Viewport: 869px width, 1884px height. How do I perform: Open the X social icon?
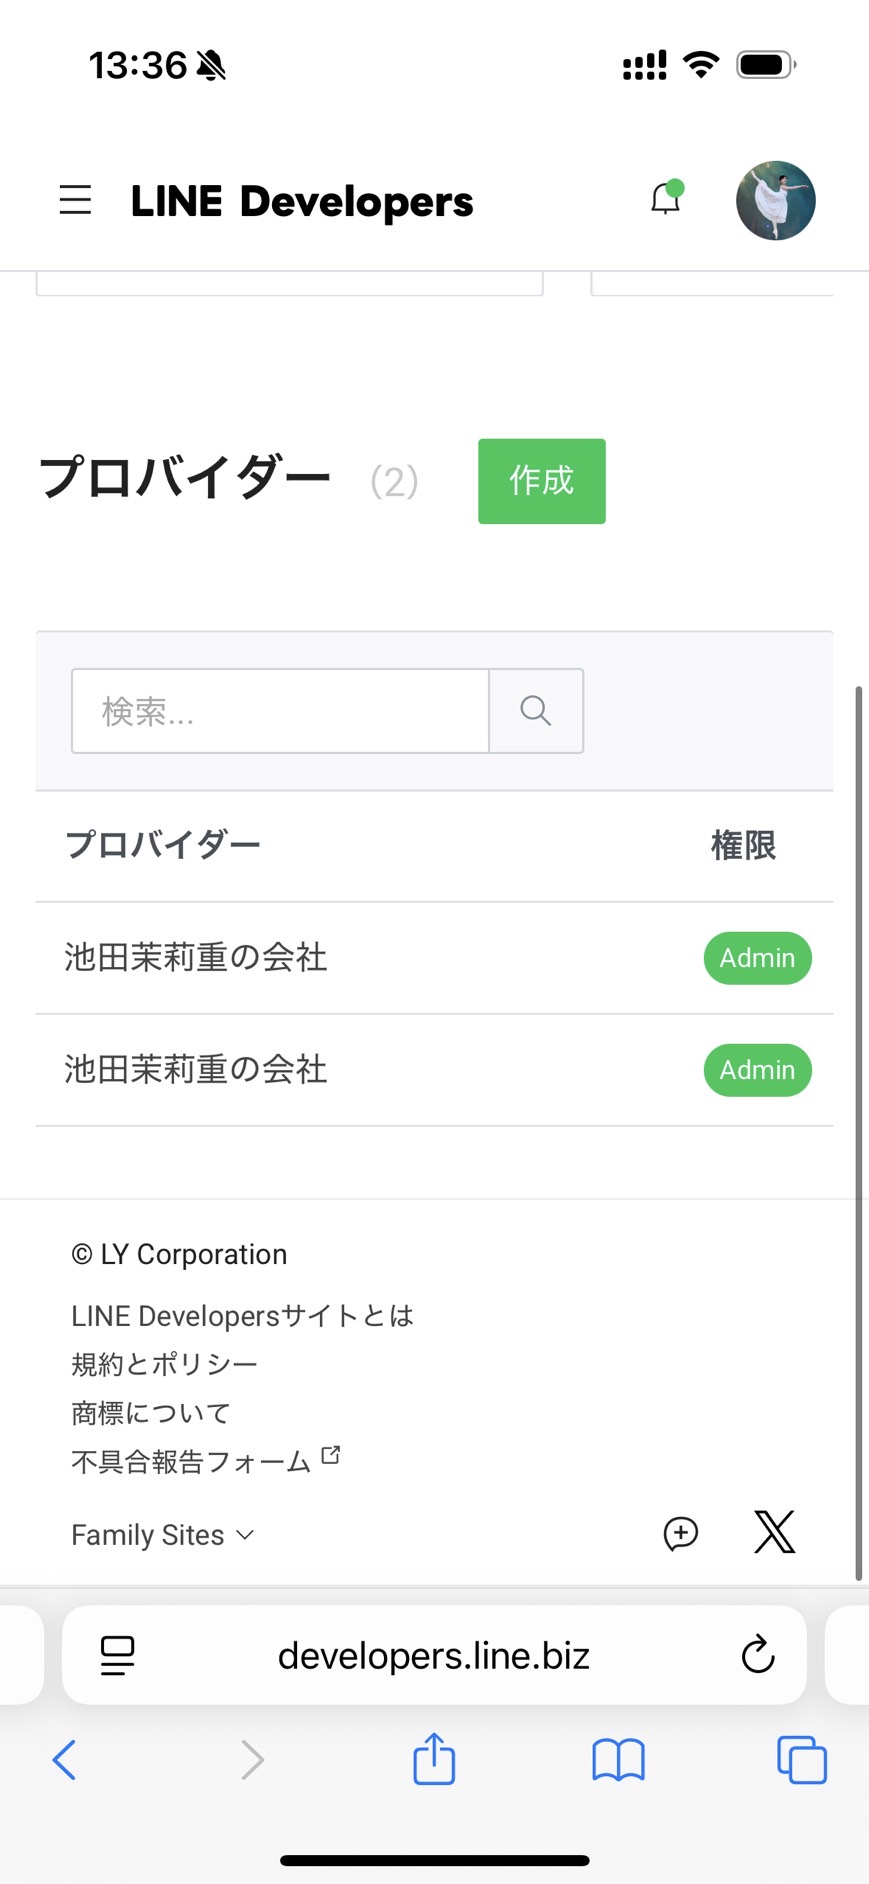775,1532
